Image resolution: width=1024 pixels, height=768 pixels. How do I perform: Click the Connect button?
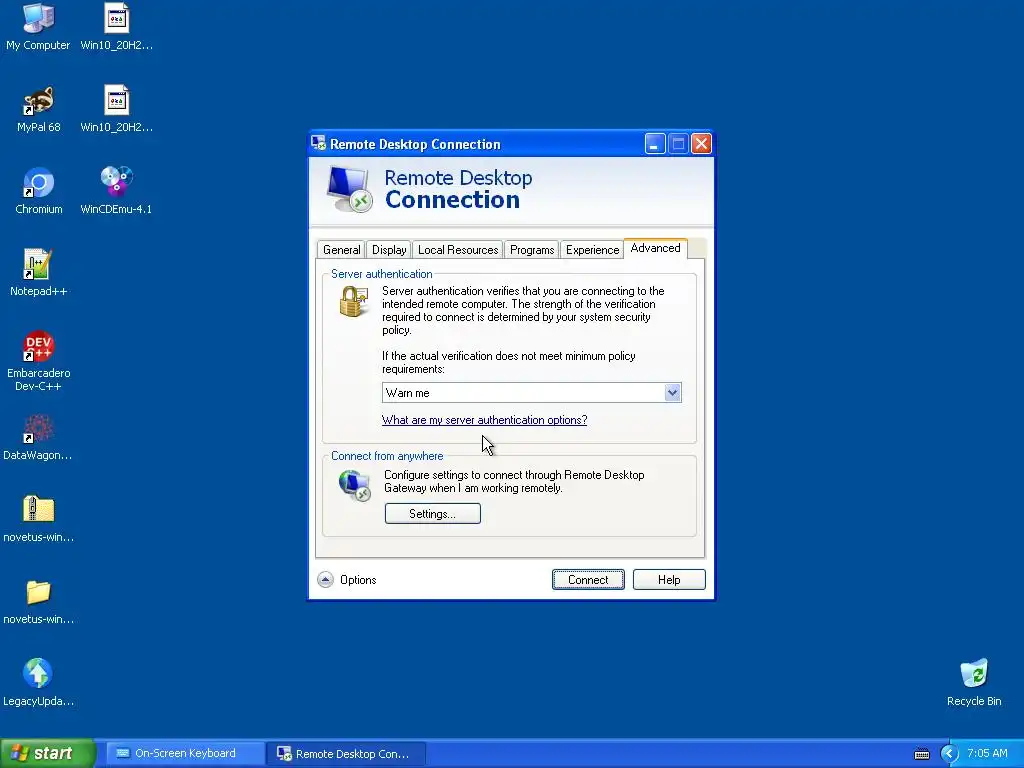[588, 580]
